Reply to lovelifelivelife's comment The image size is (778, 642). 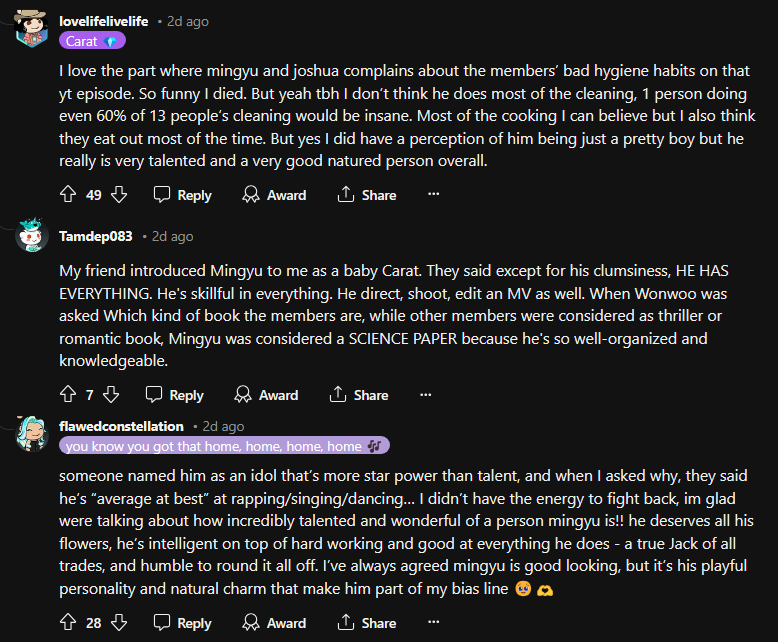(x=183, y=194)
